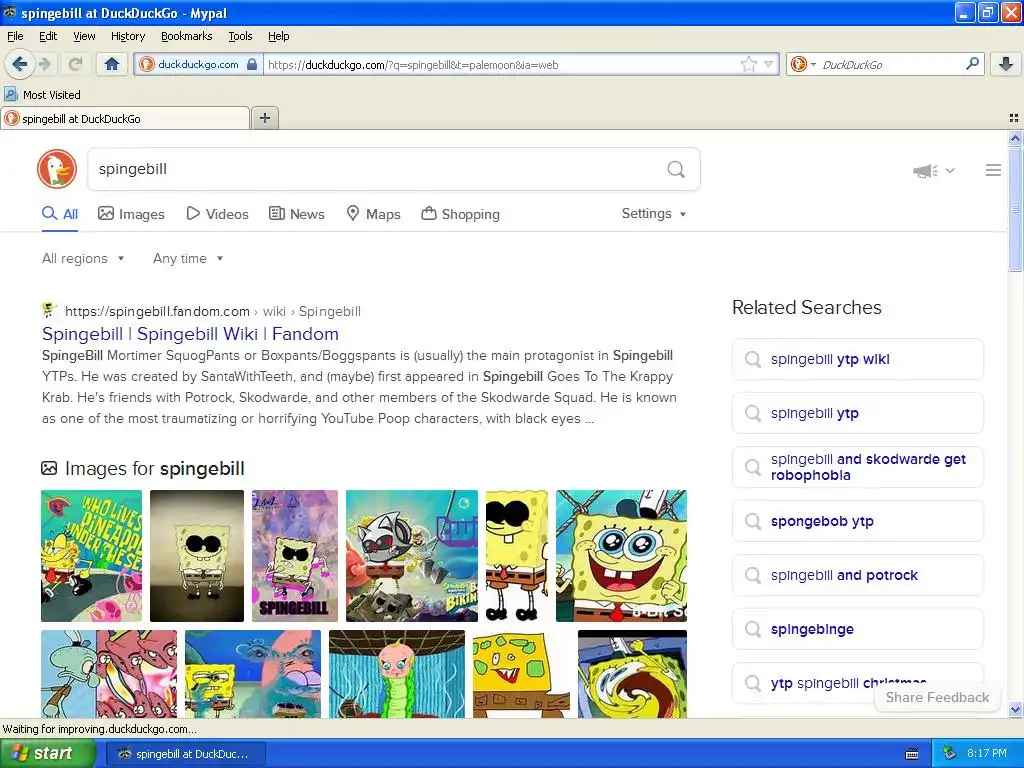1024x768 pixels.
Task: Open the search engine selector dropdown
Action: click(803, 64)
